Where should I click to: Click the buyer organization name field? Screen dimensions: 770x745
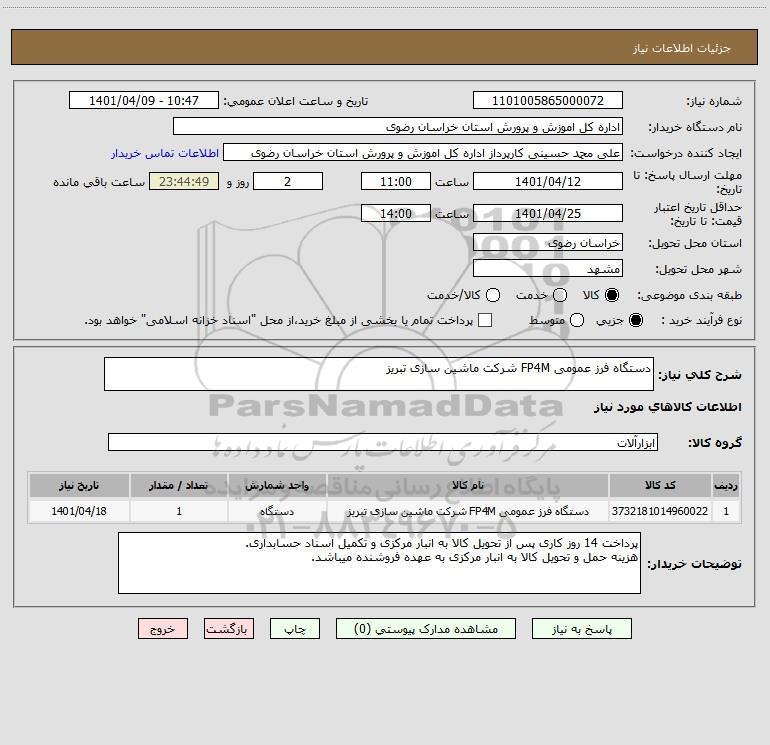click(x=398, y=126)
